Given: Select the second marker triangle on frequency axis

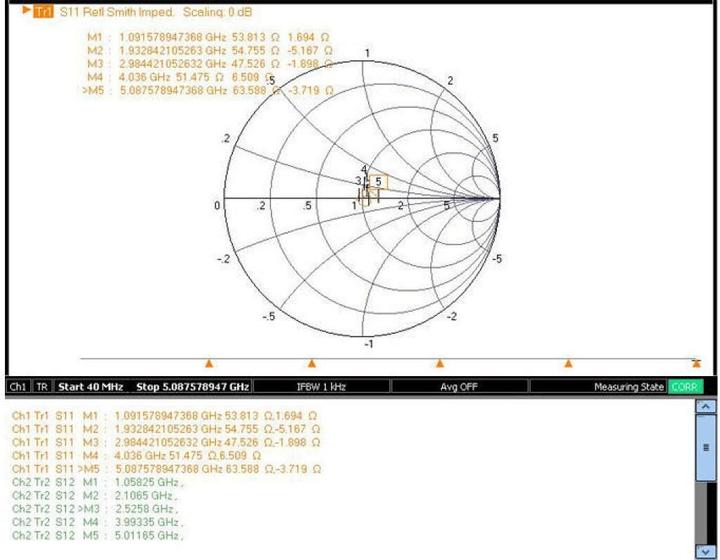Looking at the screenshot, I should pos(312,363).
